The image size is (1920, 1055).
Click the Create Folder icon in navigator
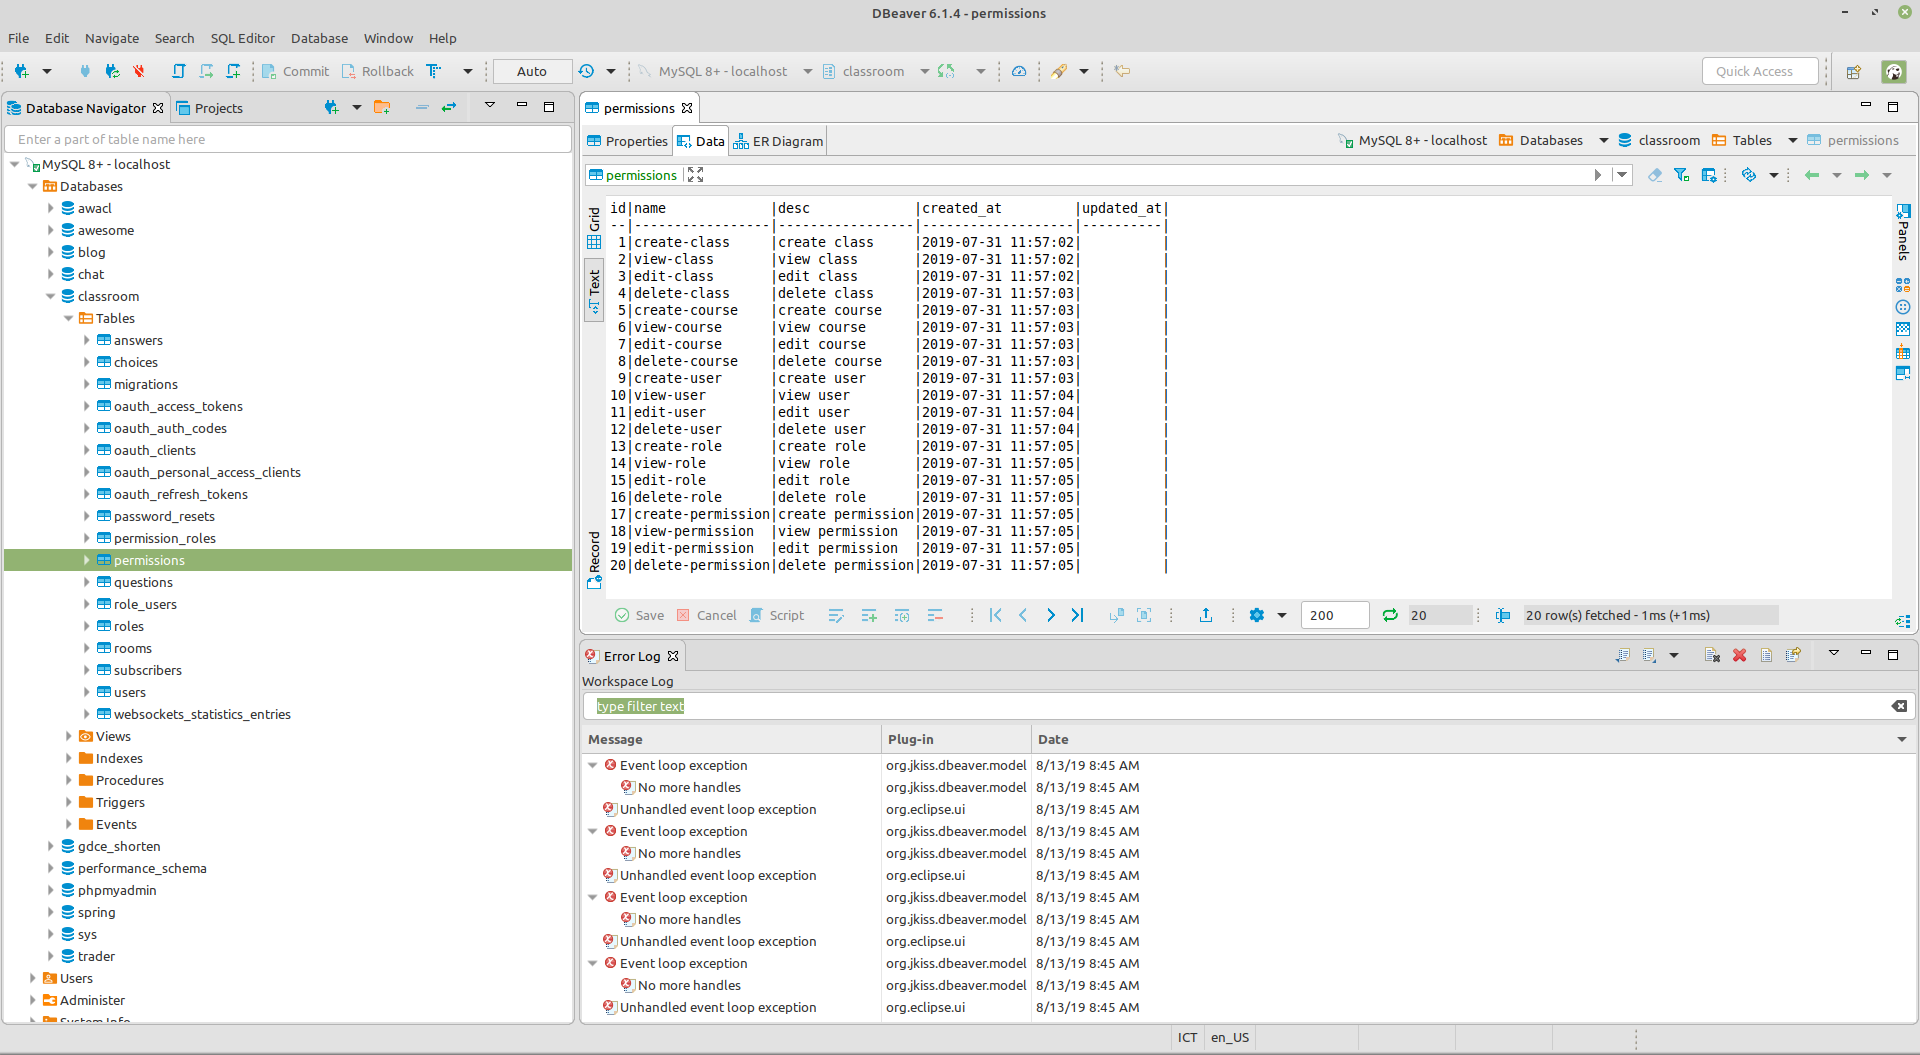click(x=382, y=107)
